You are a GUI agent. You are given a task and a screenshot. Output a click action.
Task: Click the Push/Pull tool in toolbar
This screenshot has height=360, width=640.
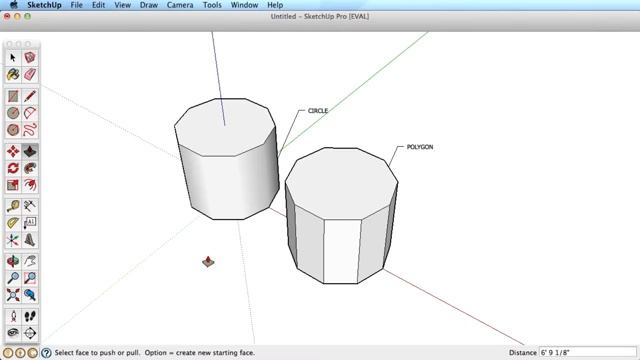[x=30, y=151]
